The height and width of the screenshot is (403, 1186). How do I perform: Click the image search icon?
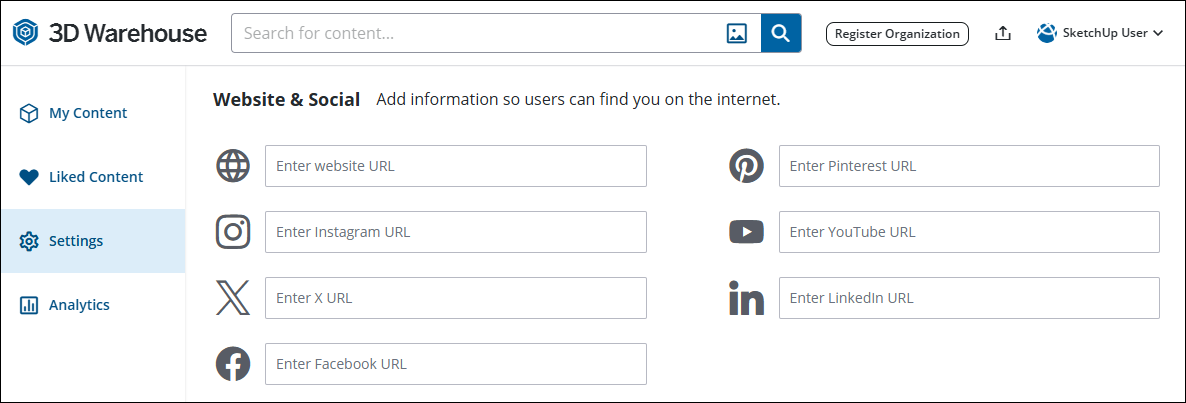pyautogui.click(x=737, y=33)
